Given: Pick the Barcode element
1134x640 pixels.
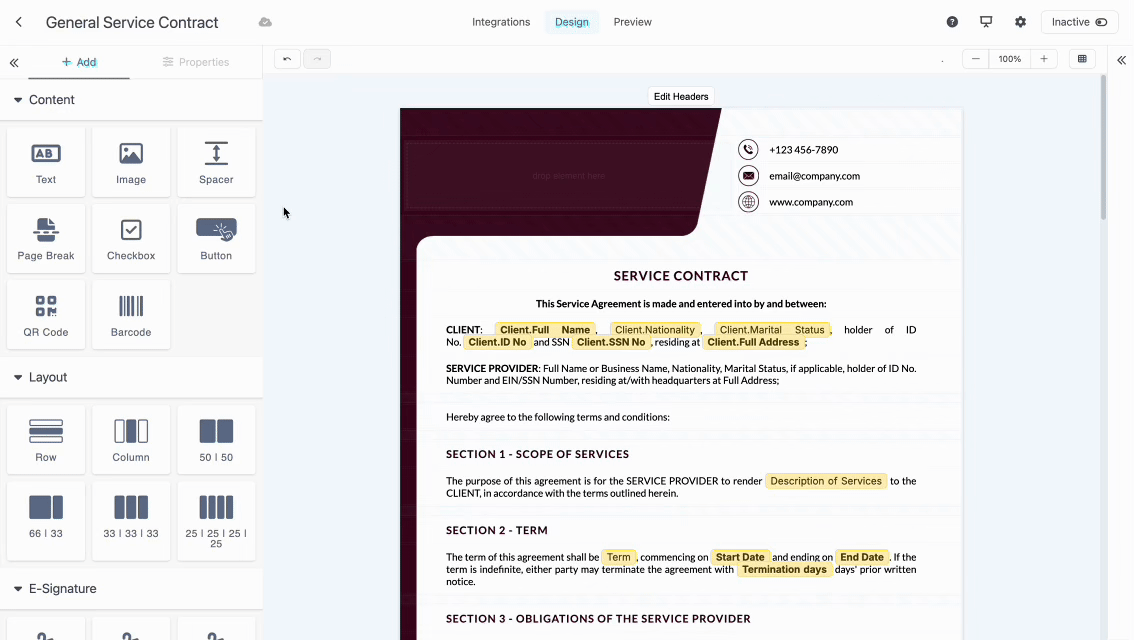Looking at the screenshot, I should click(x=131, y=314).
